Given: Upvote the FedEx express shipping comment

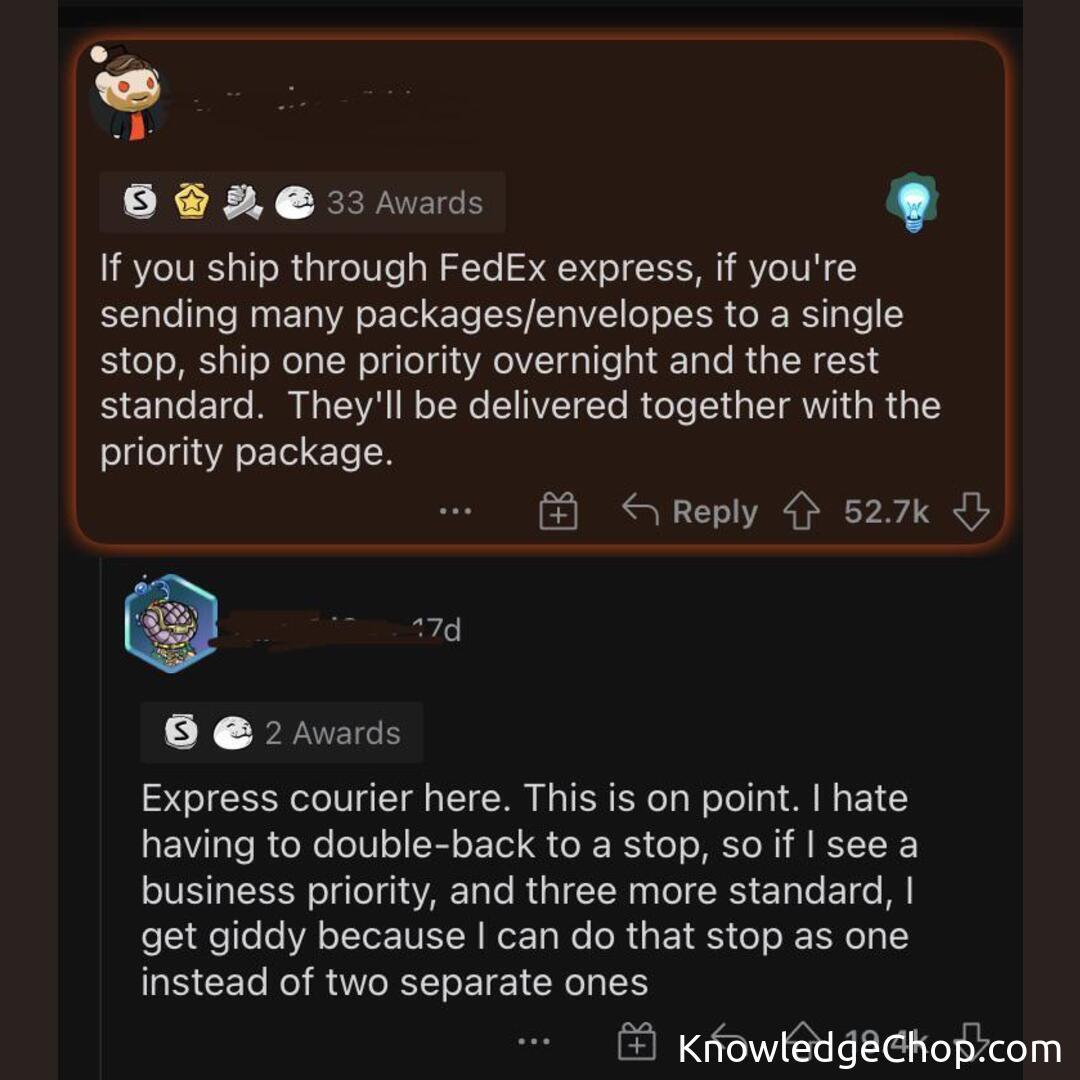Looking at the screenshot, I should [x=801, y=513].
